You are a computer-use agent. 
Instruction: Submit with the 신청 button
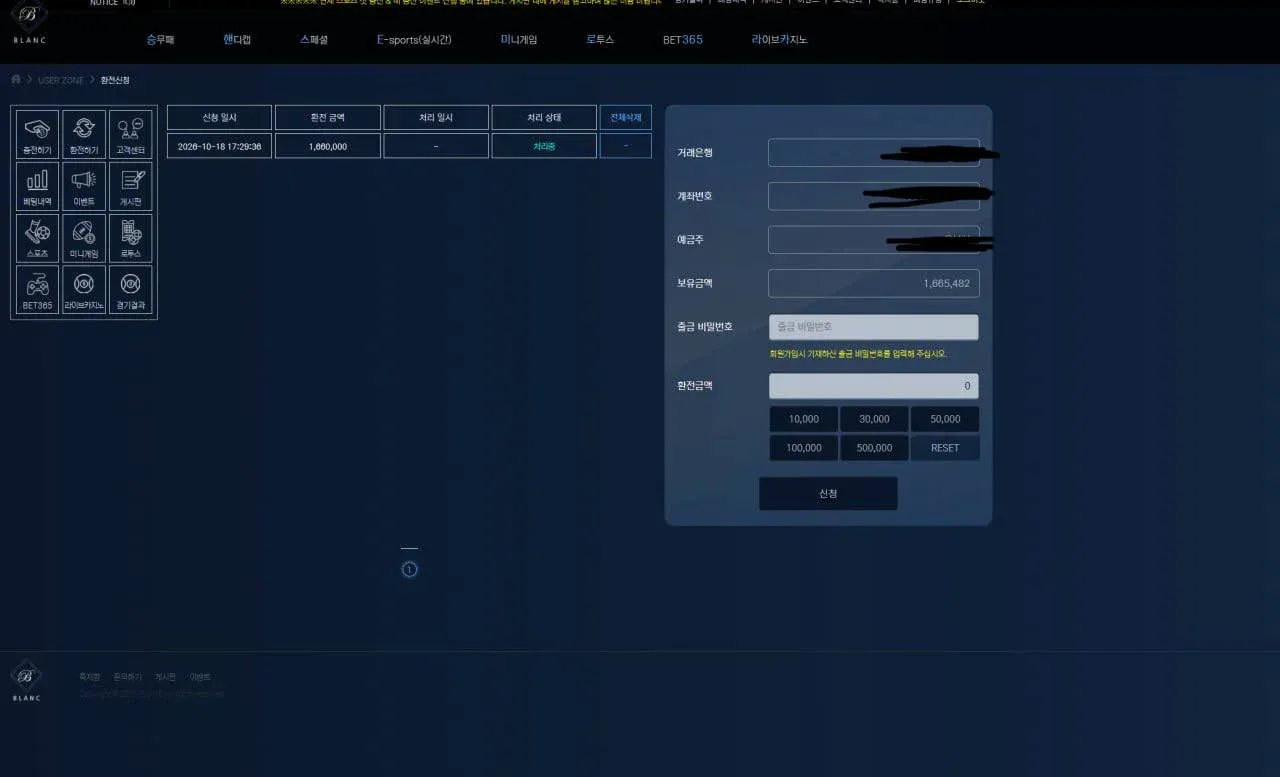[828, 493]
